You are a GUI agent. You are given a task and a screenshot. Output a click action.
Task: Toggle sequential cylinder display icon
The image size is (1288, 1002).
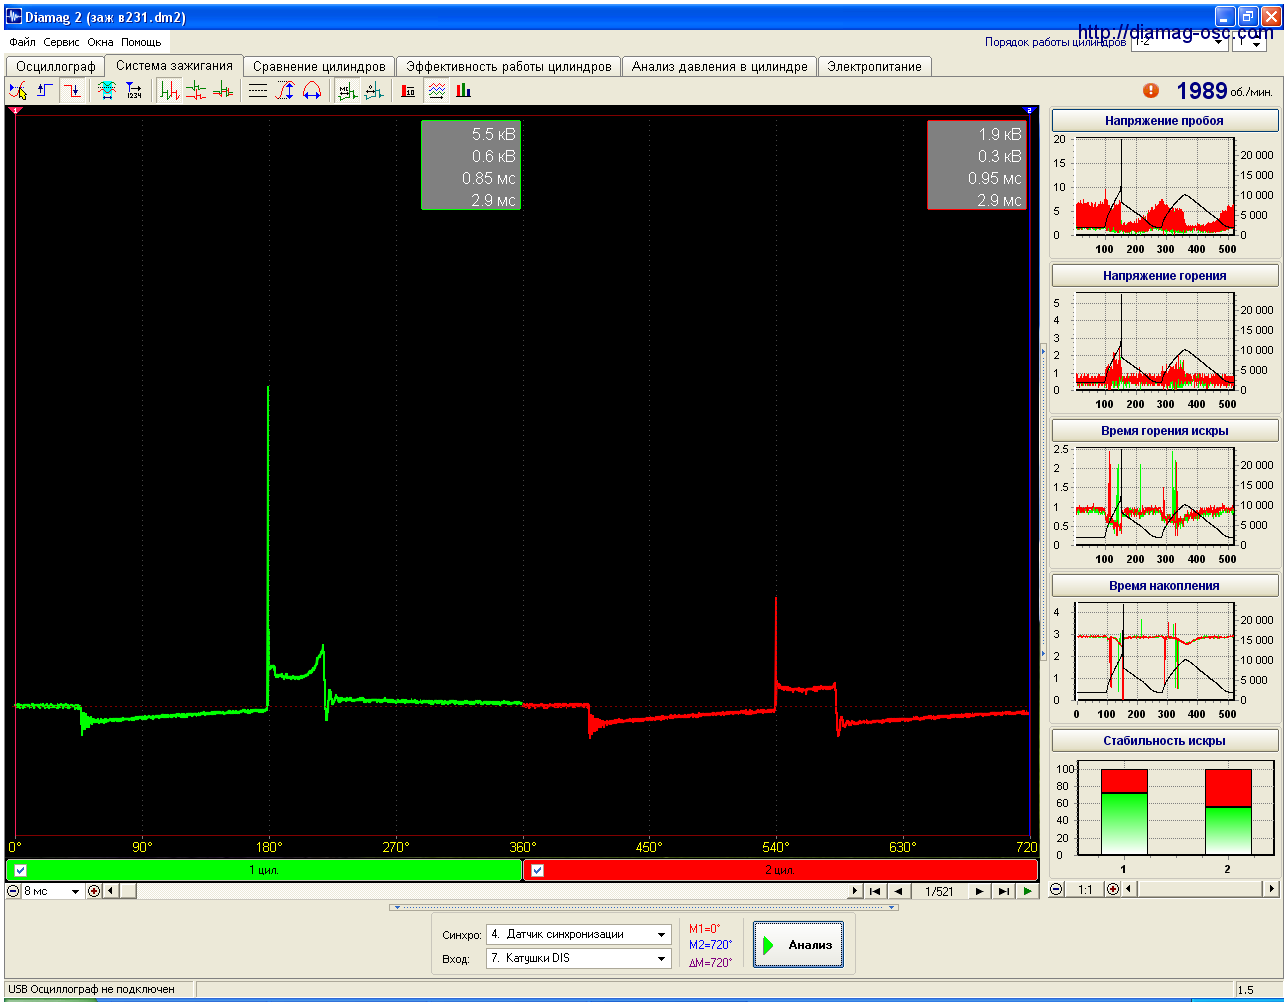(170, 91)
